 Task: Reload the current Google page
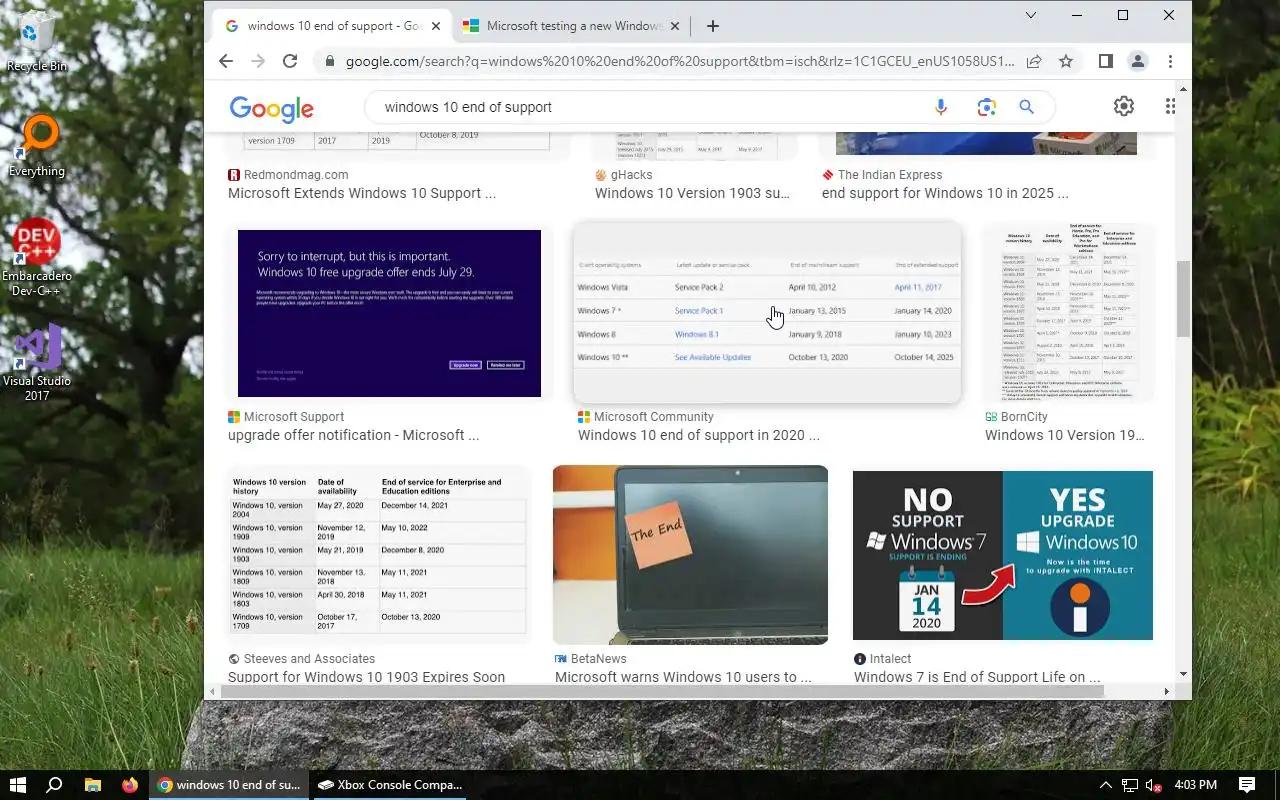click(290, 61)
